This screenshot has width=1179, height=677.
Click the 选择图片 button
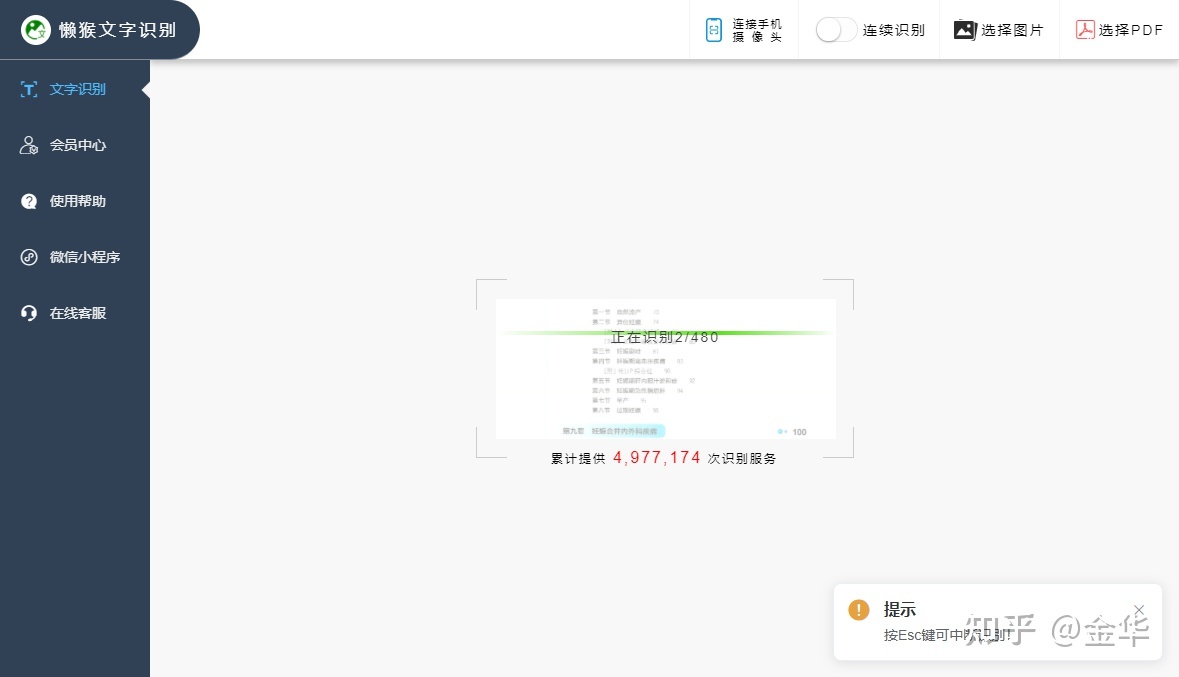999,30
